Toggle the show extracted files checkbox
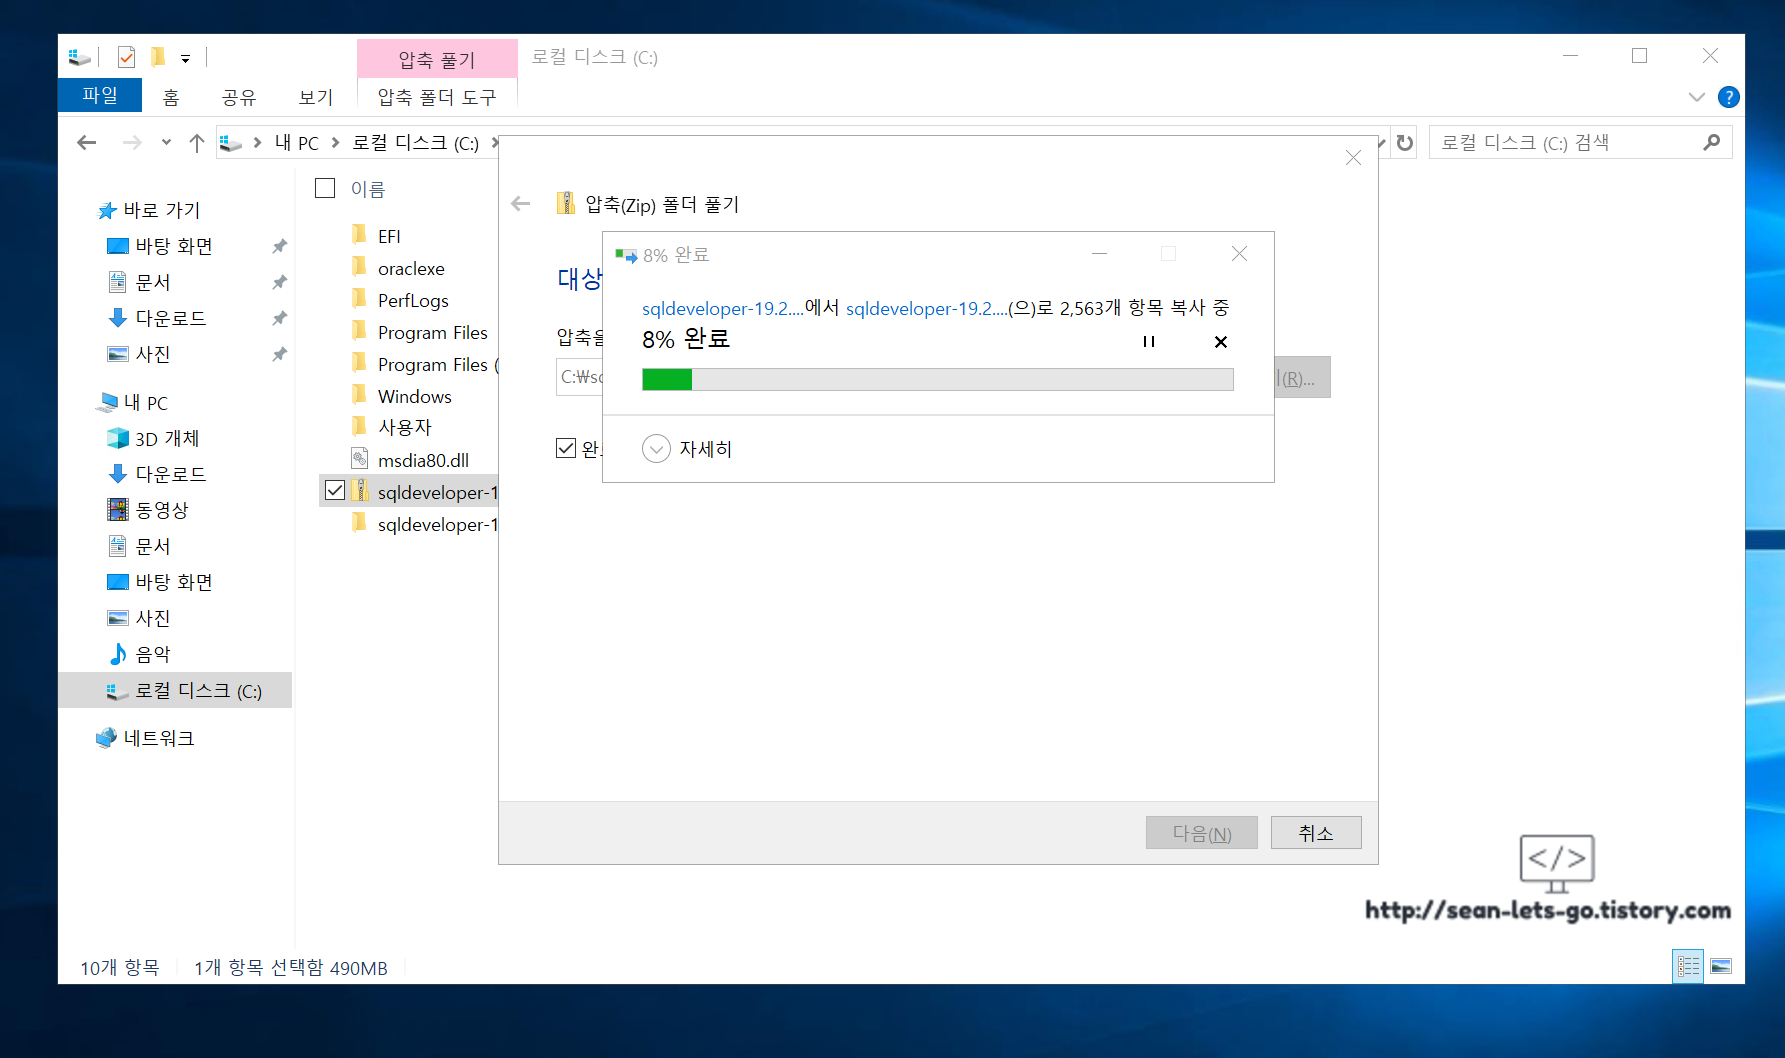Viewport: 1785px width, 1058px height. tap(566, 448)
